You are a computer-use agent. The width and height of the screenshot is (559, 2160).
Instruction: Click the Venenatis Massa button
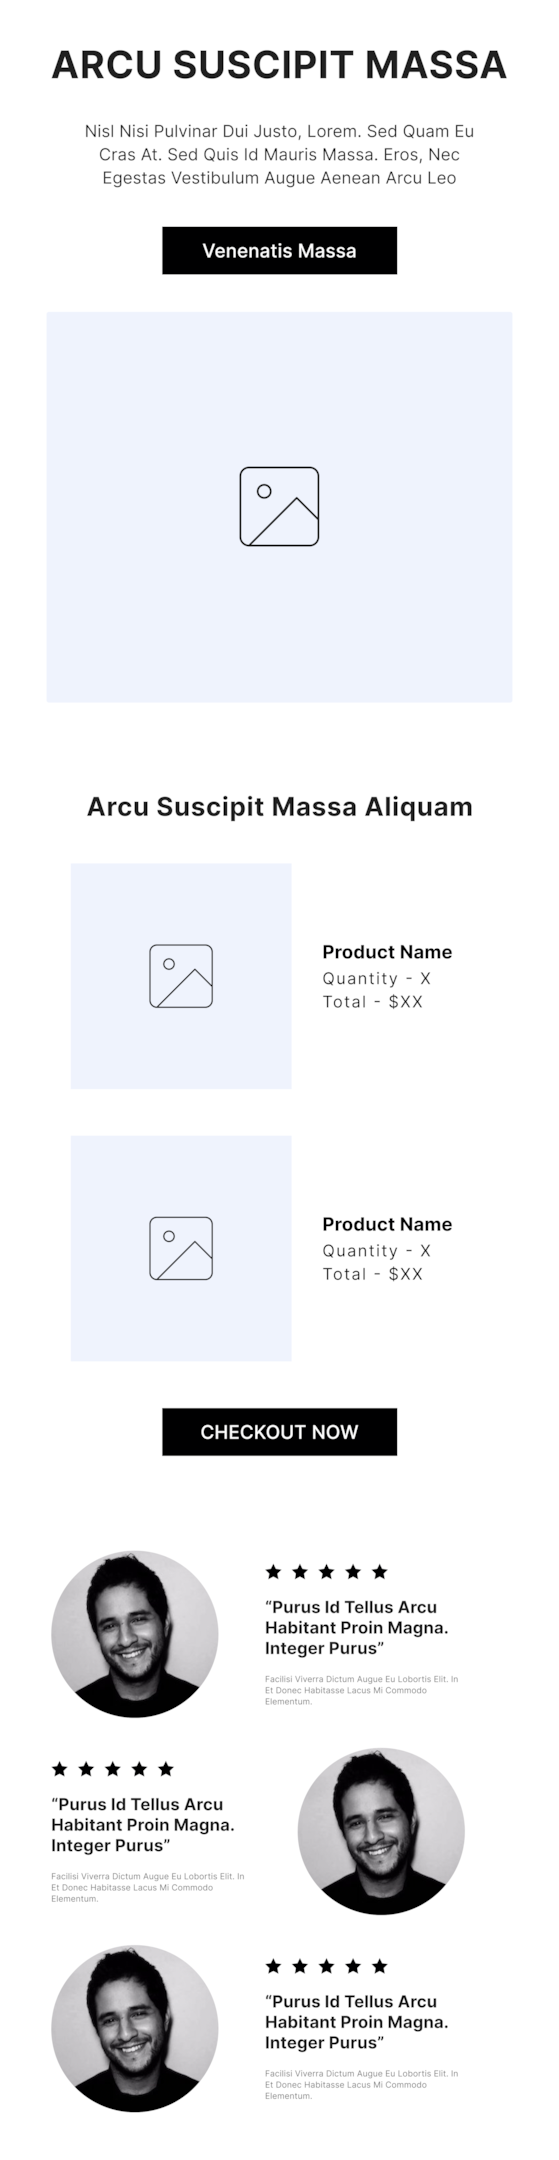pos(279,250)
